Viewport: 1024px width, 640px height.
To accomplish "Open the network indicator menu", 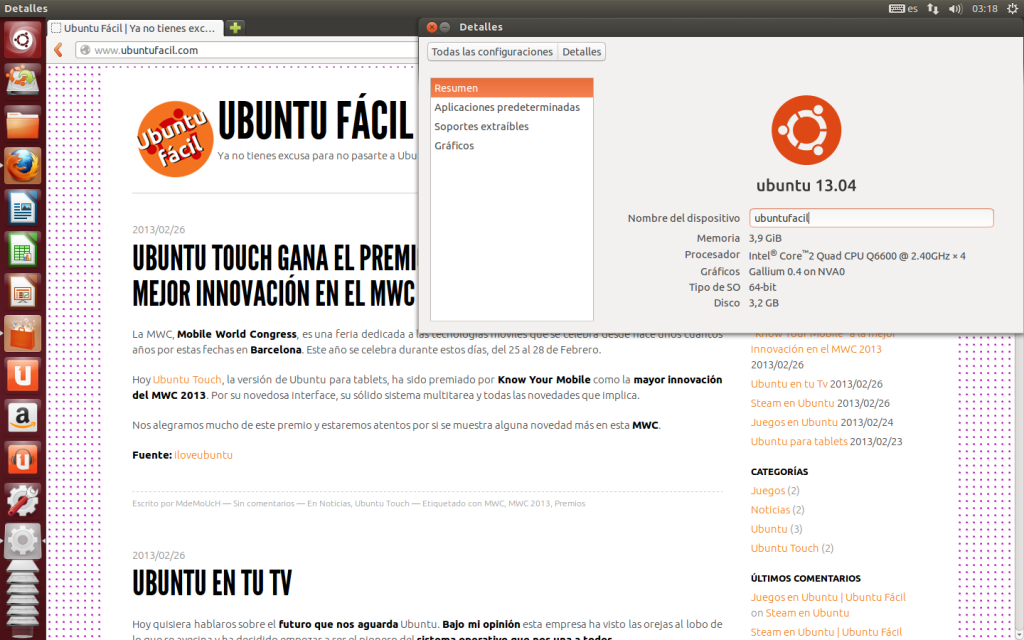I will pyautogui.click(x=933, y=8).
